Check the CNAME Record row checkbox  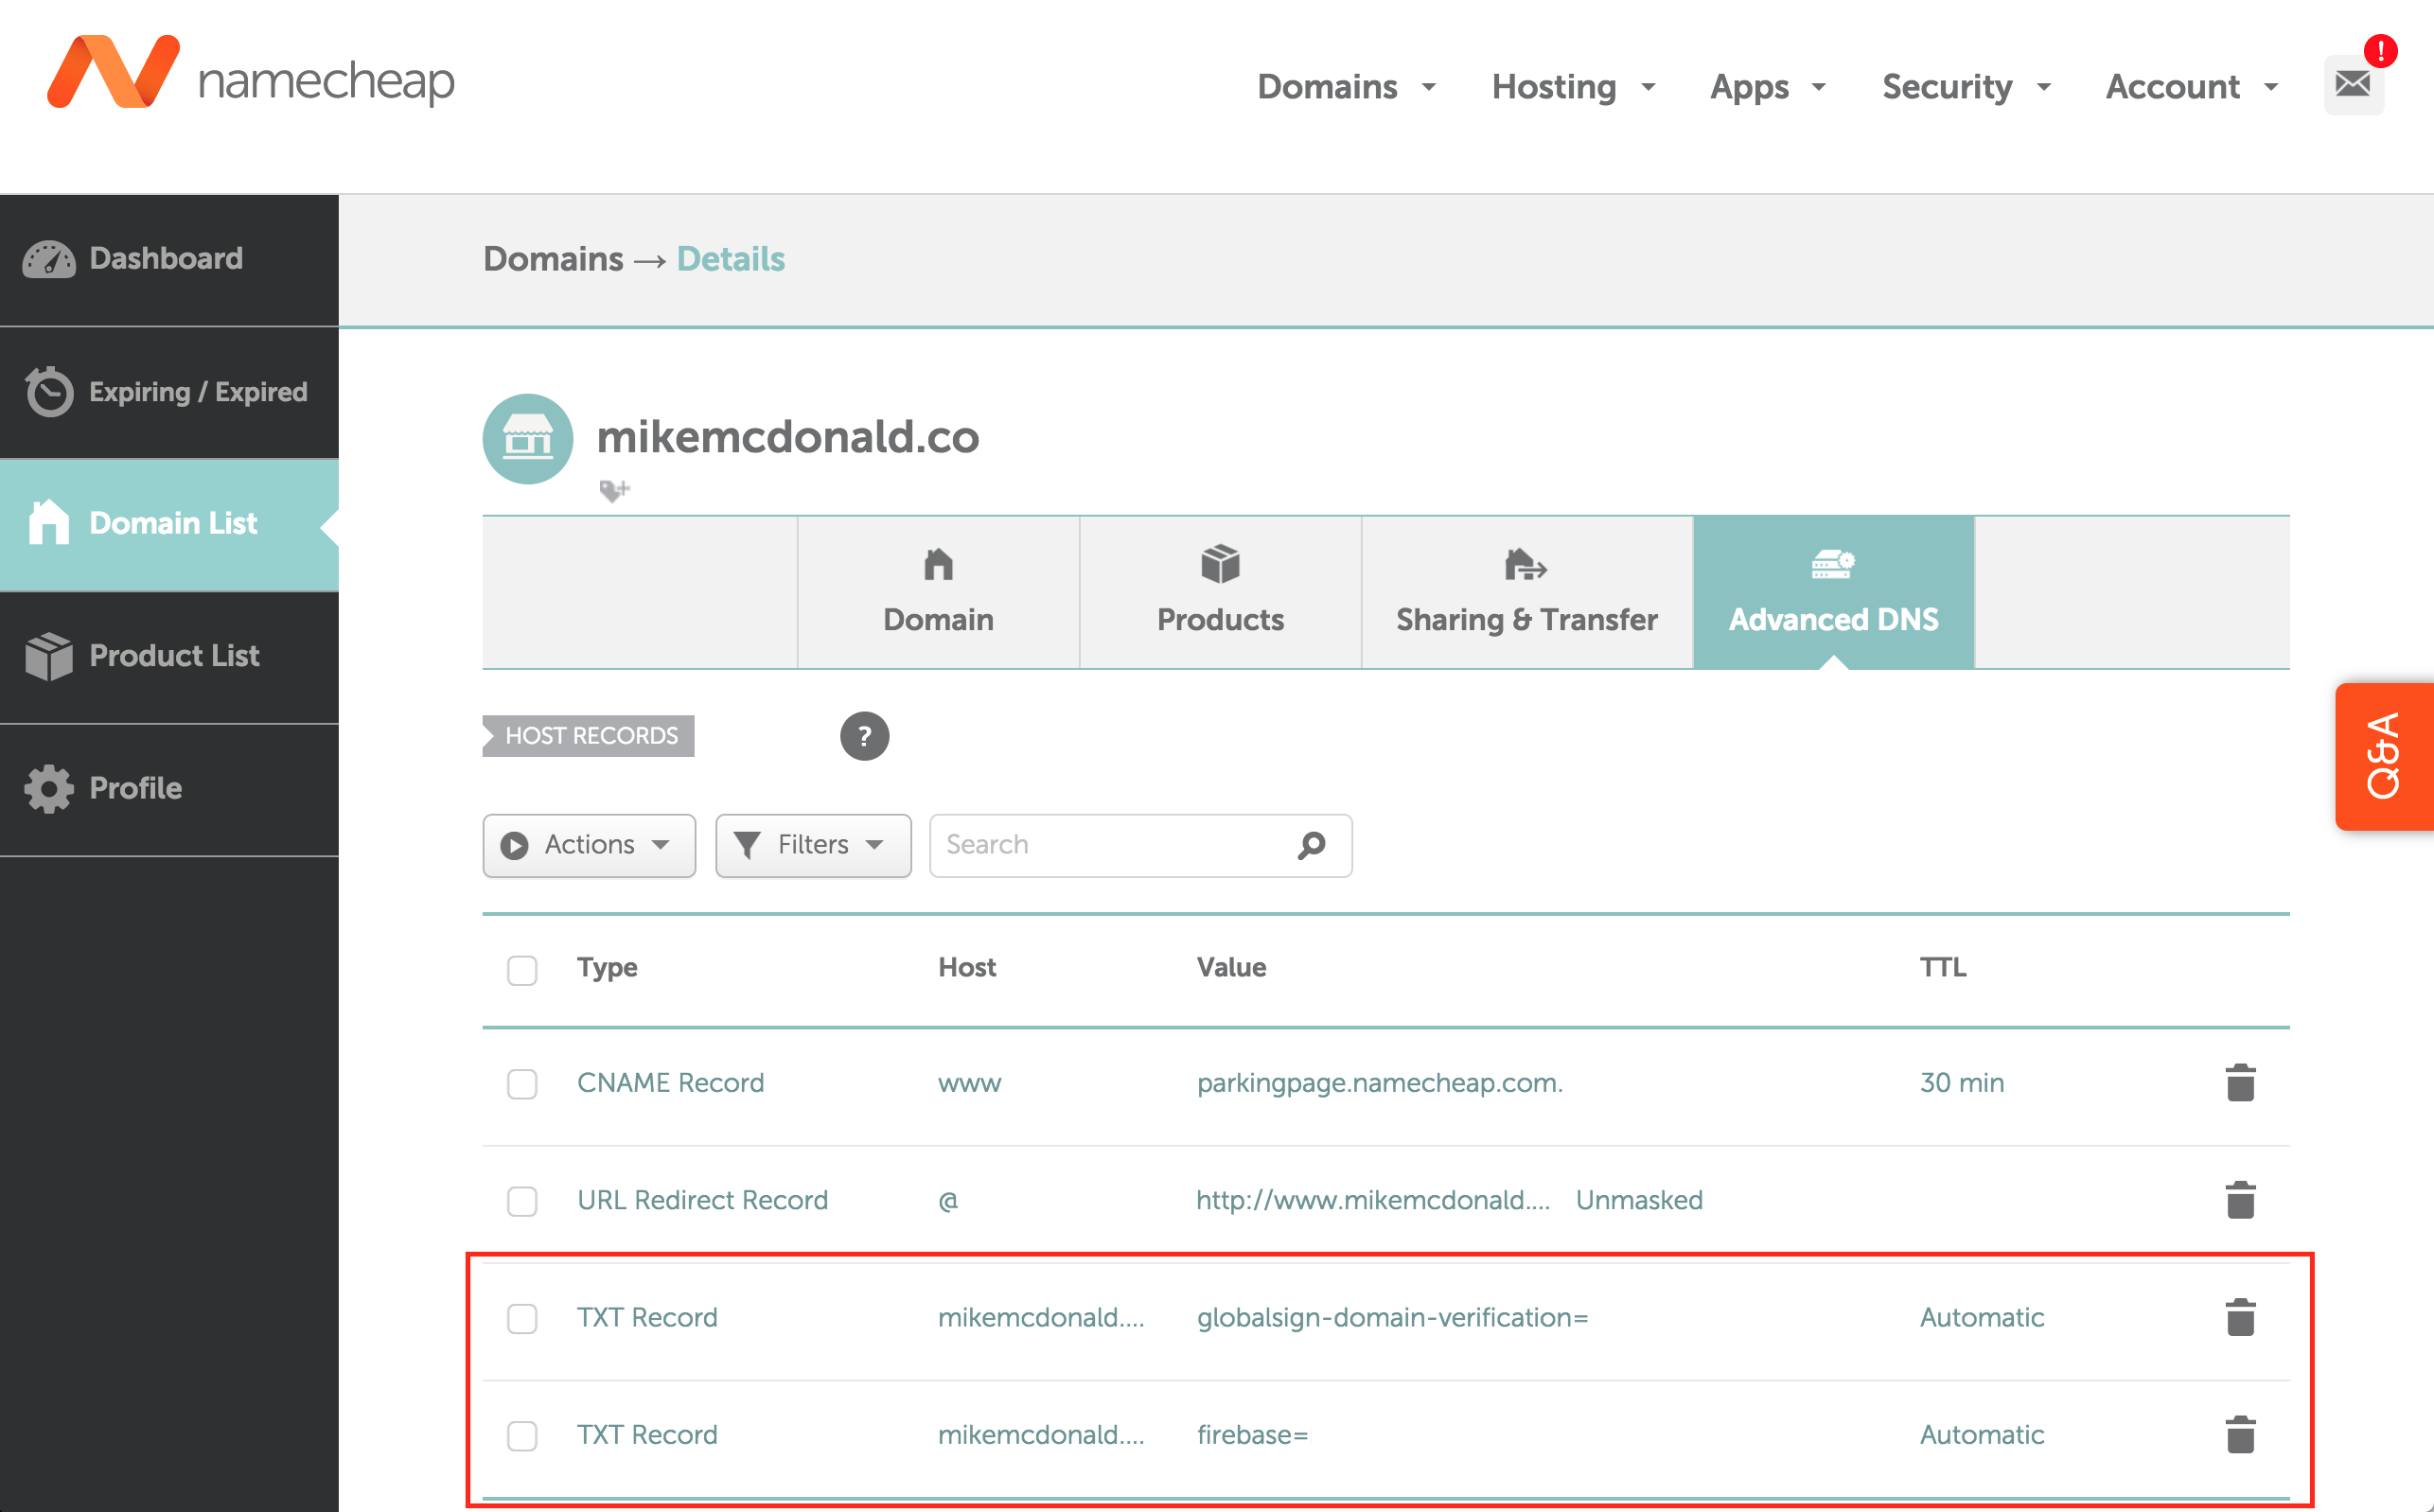[522, 1083]
